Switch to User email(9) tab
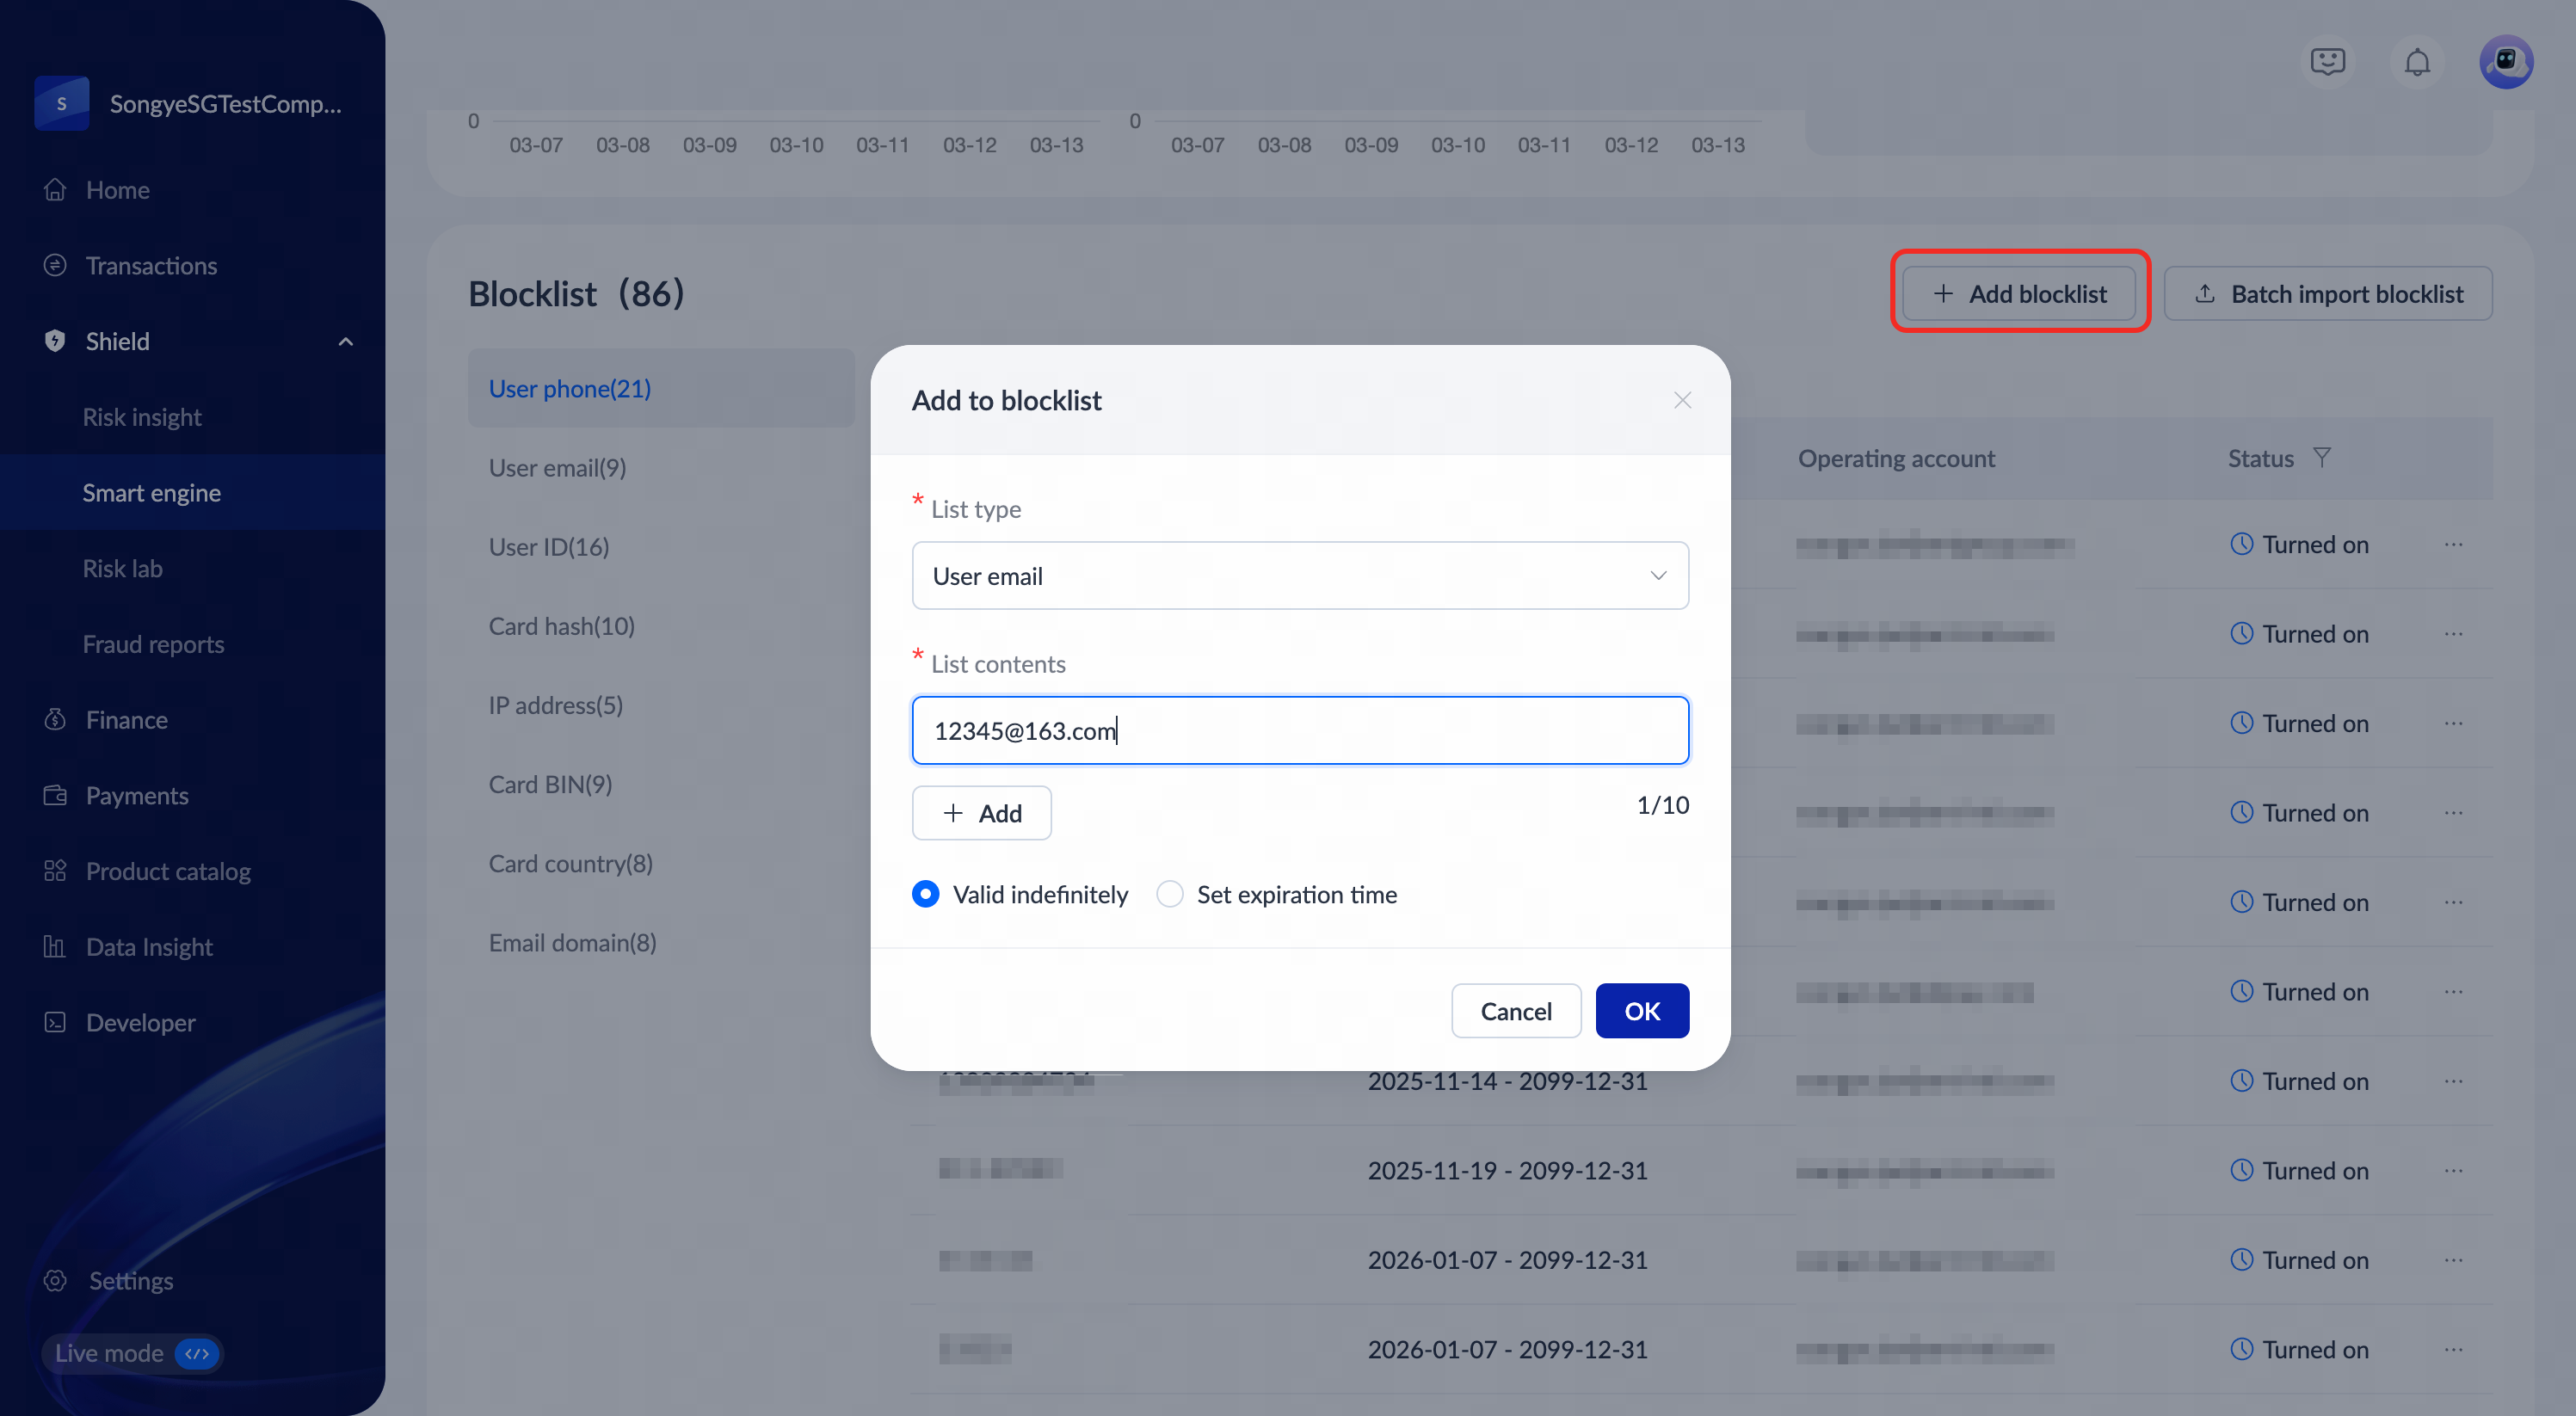Screen dimensions: 2576x1416 click(x=557, y=467)
